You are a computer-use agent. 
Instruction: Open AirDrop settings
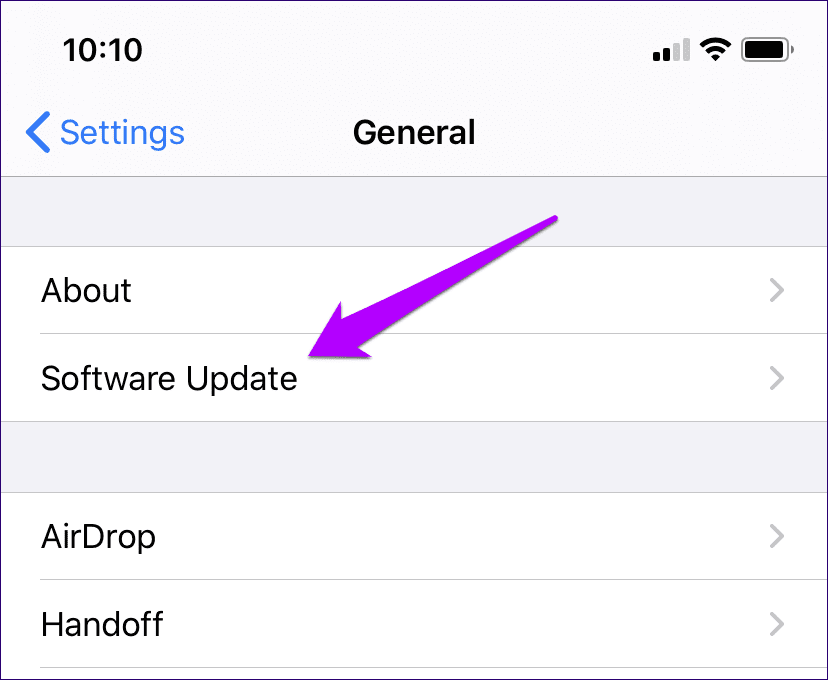(x=414, y=536)
